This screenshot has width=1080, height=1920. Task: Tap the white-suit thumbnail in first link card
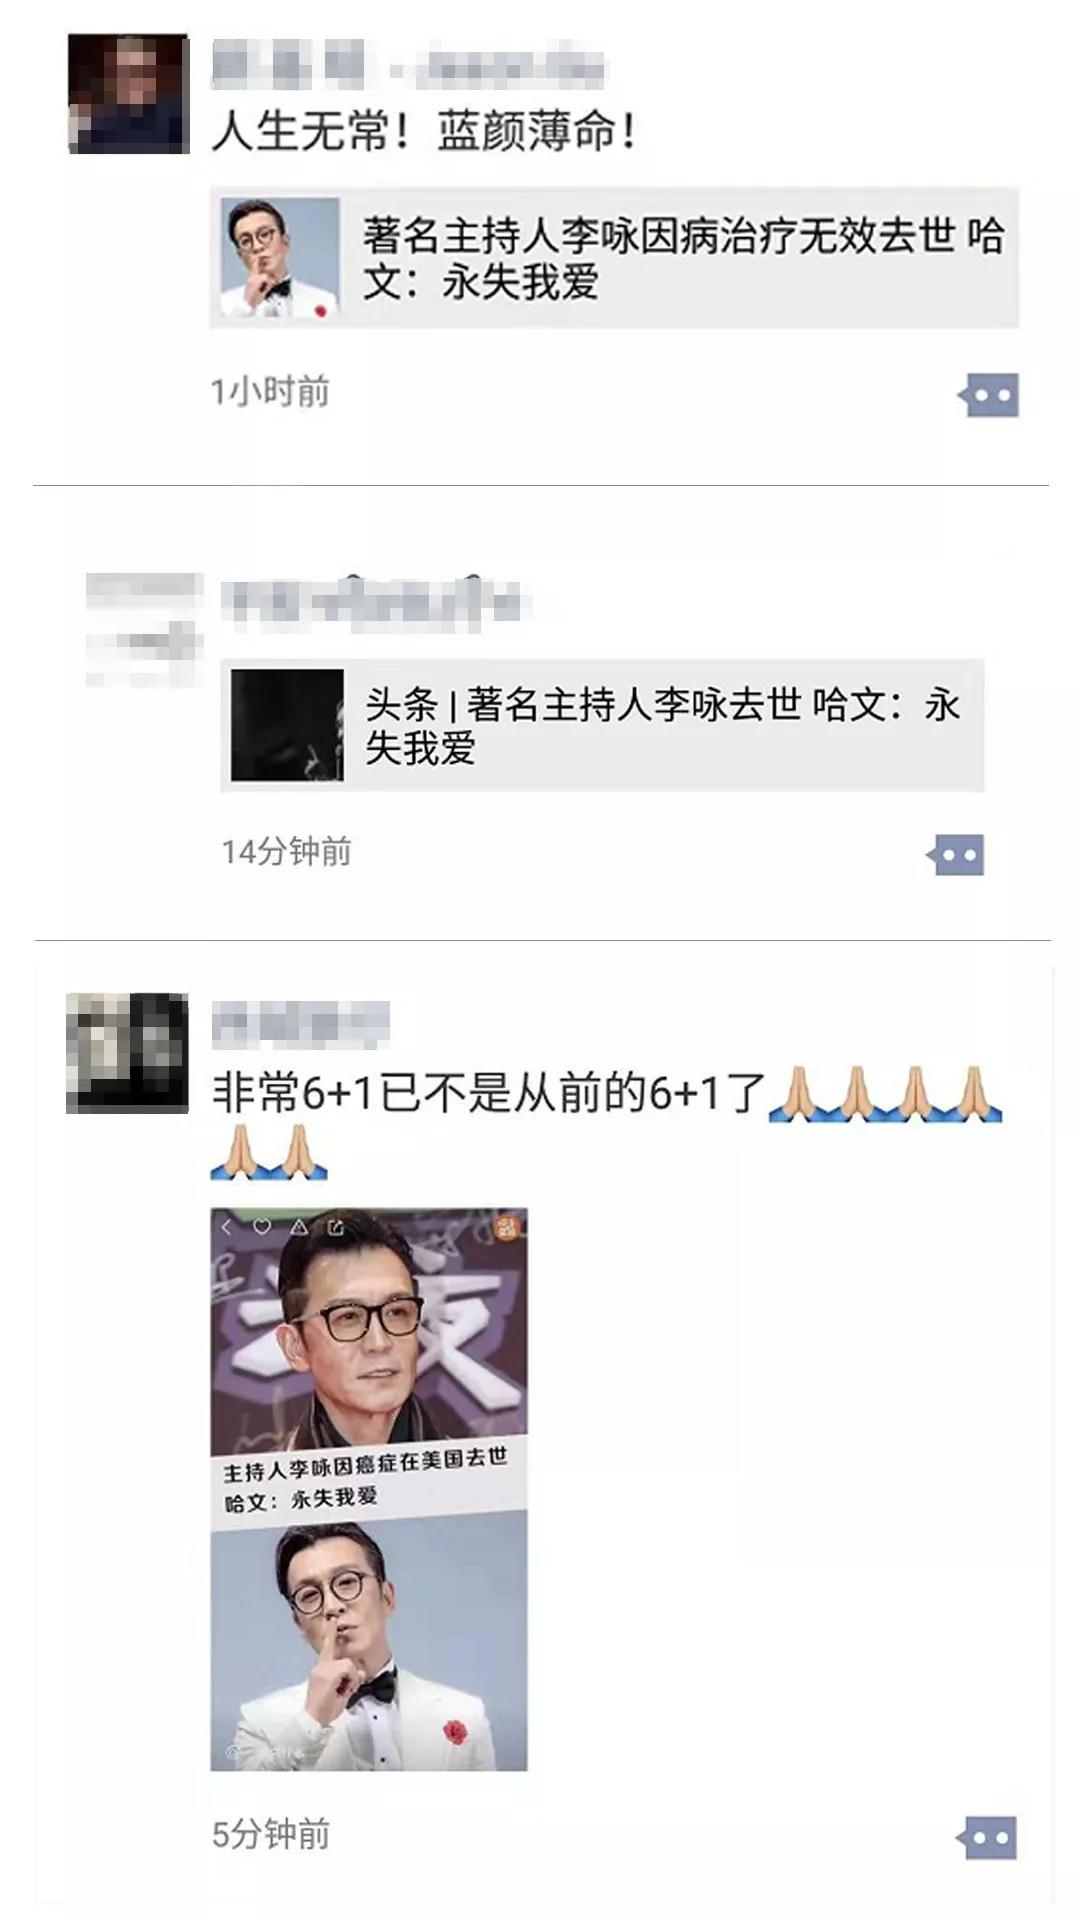click(x=280, y=257)
